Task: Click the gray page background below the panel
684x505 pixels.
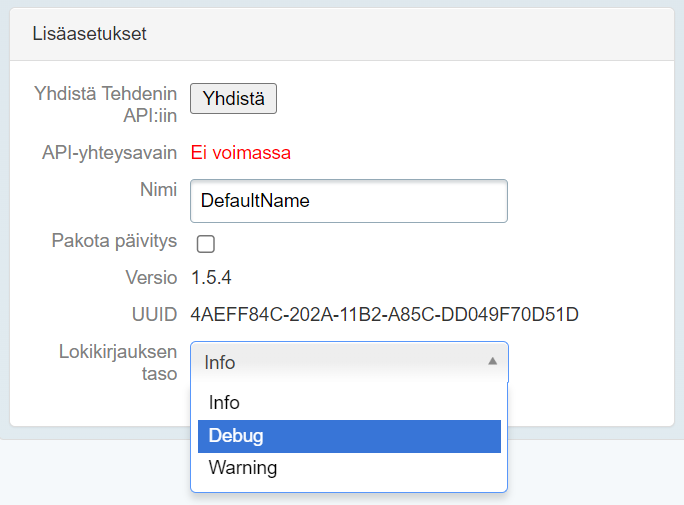Action: click(90, 470)
